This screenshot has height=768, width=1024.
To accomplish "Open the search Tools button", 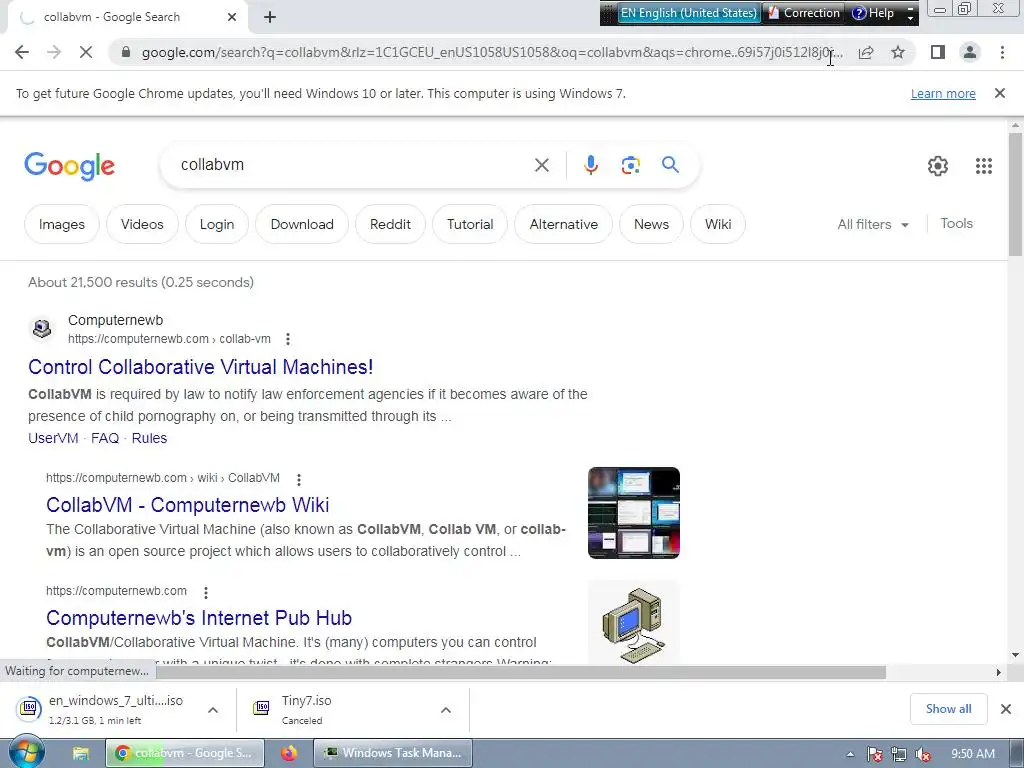I will pyautogui.click(x=957, y=223).
